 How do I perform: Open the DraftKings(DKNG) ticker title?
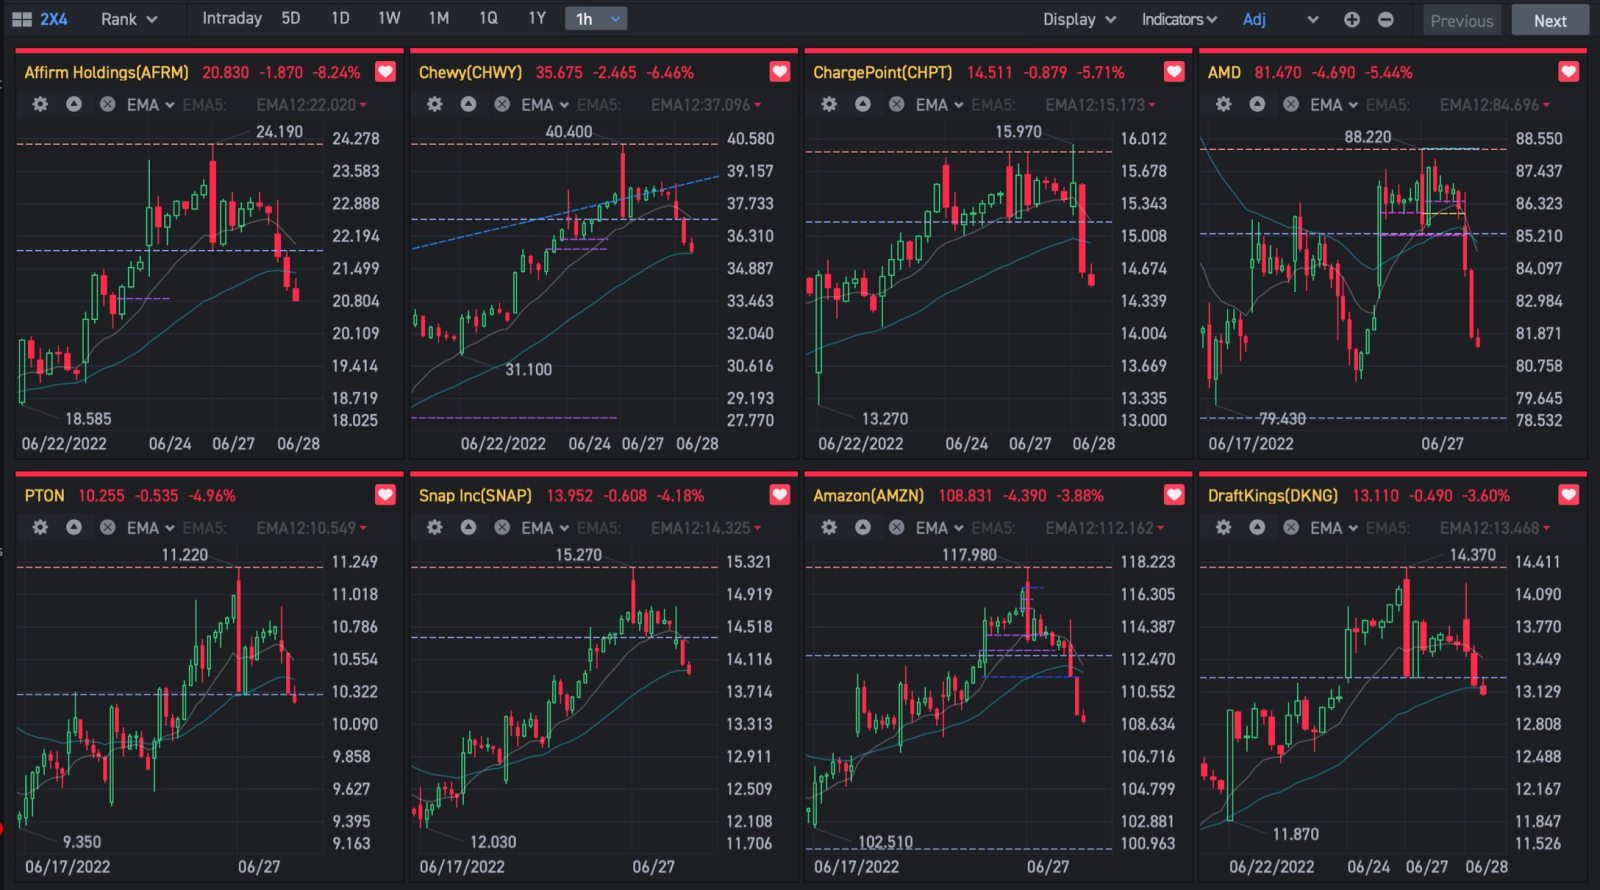coord(1272,495)
